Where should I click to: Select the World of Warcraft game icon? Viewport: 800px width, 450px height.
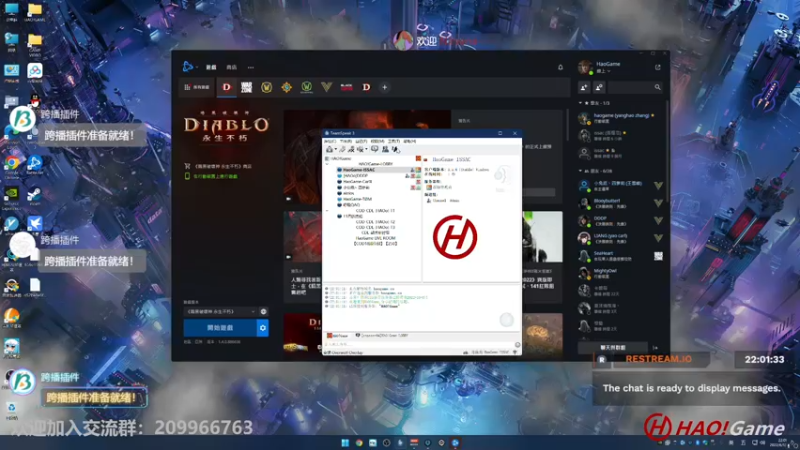click(266, 87)
